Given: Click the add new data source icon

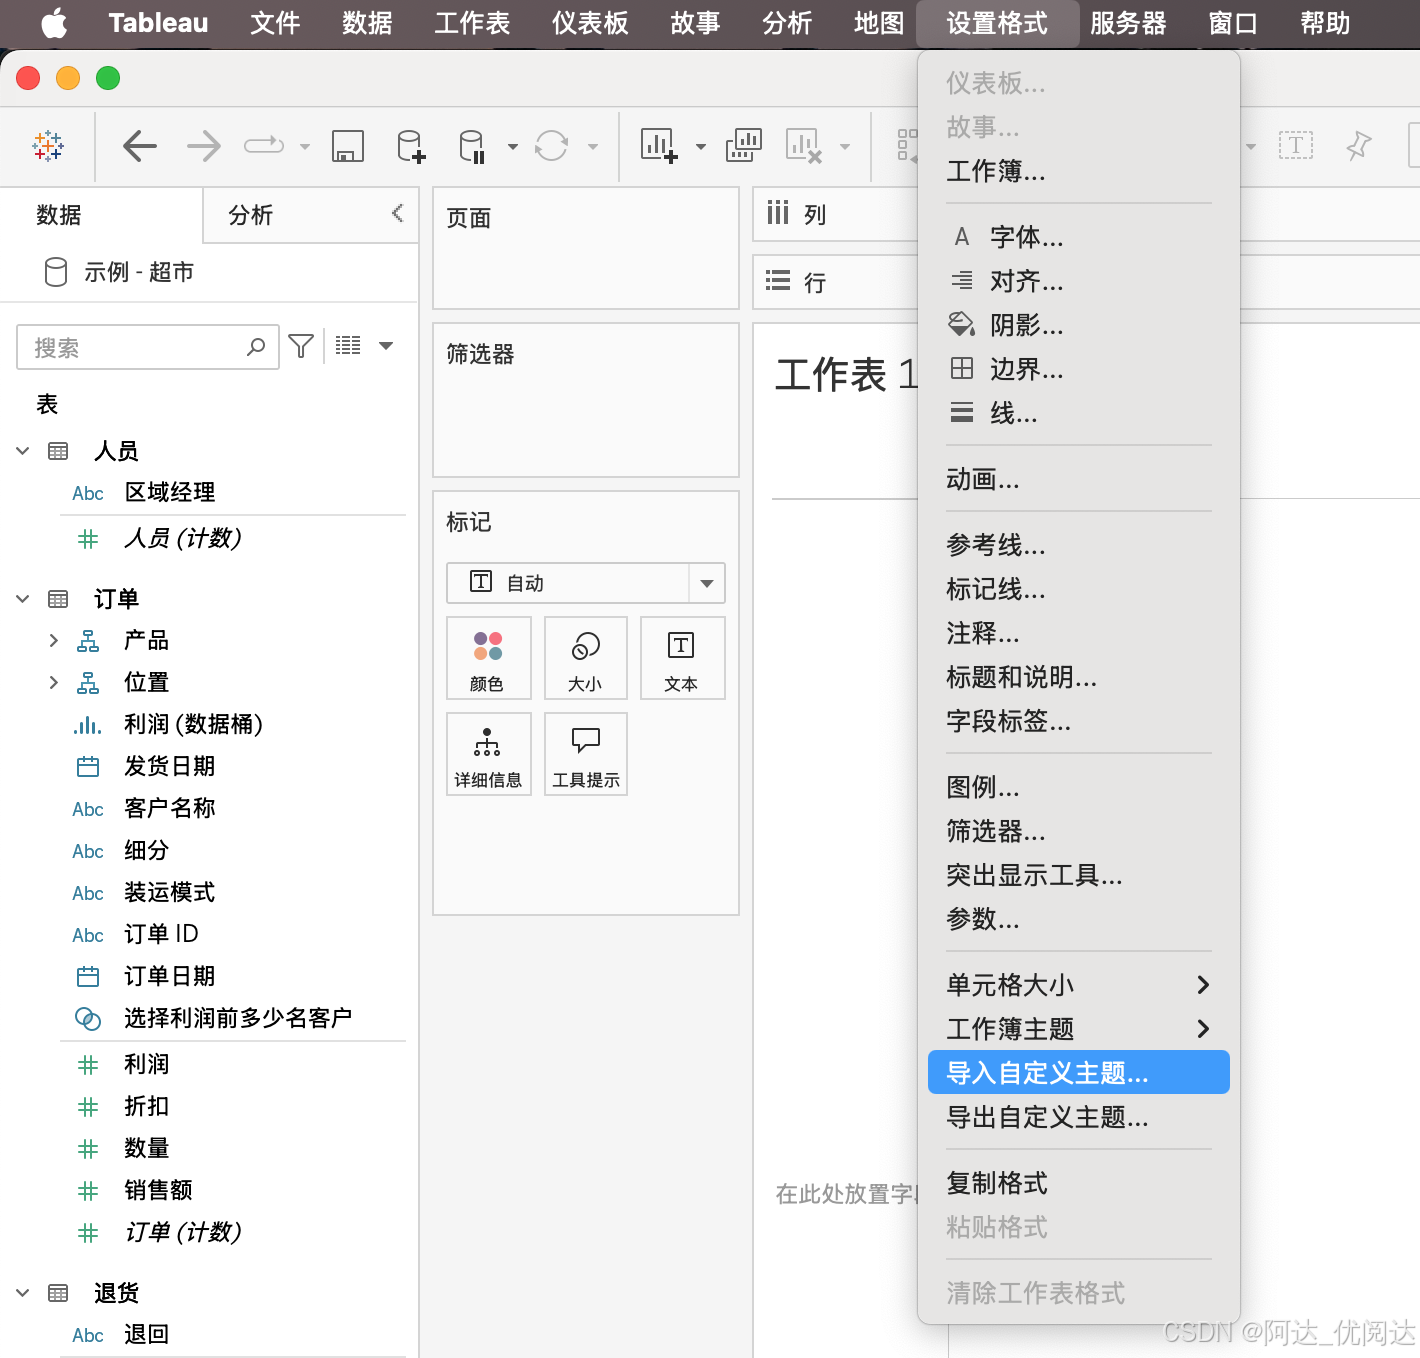Looking at the screenshot, I should [x=411, y=146].
